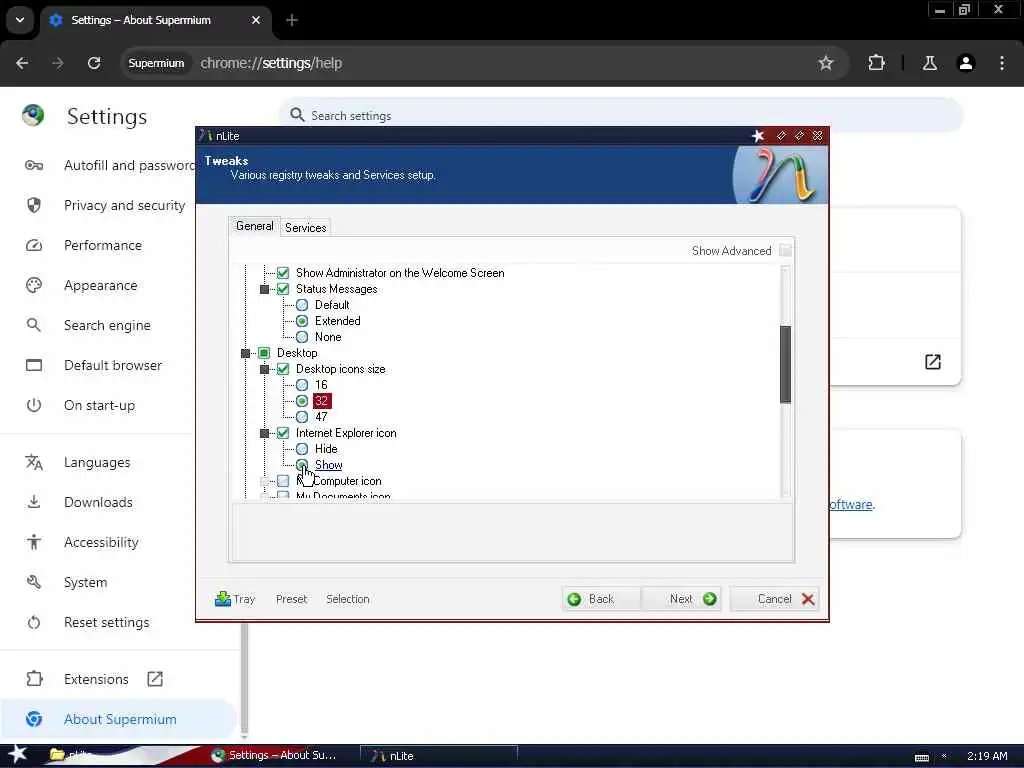Screen dimensions: 1024x768
Task: Click the Appearance palette icon
Action: [34, 285]
